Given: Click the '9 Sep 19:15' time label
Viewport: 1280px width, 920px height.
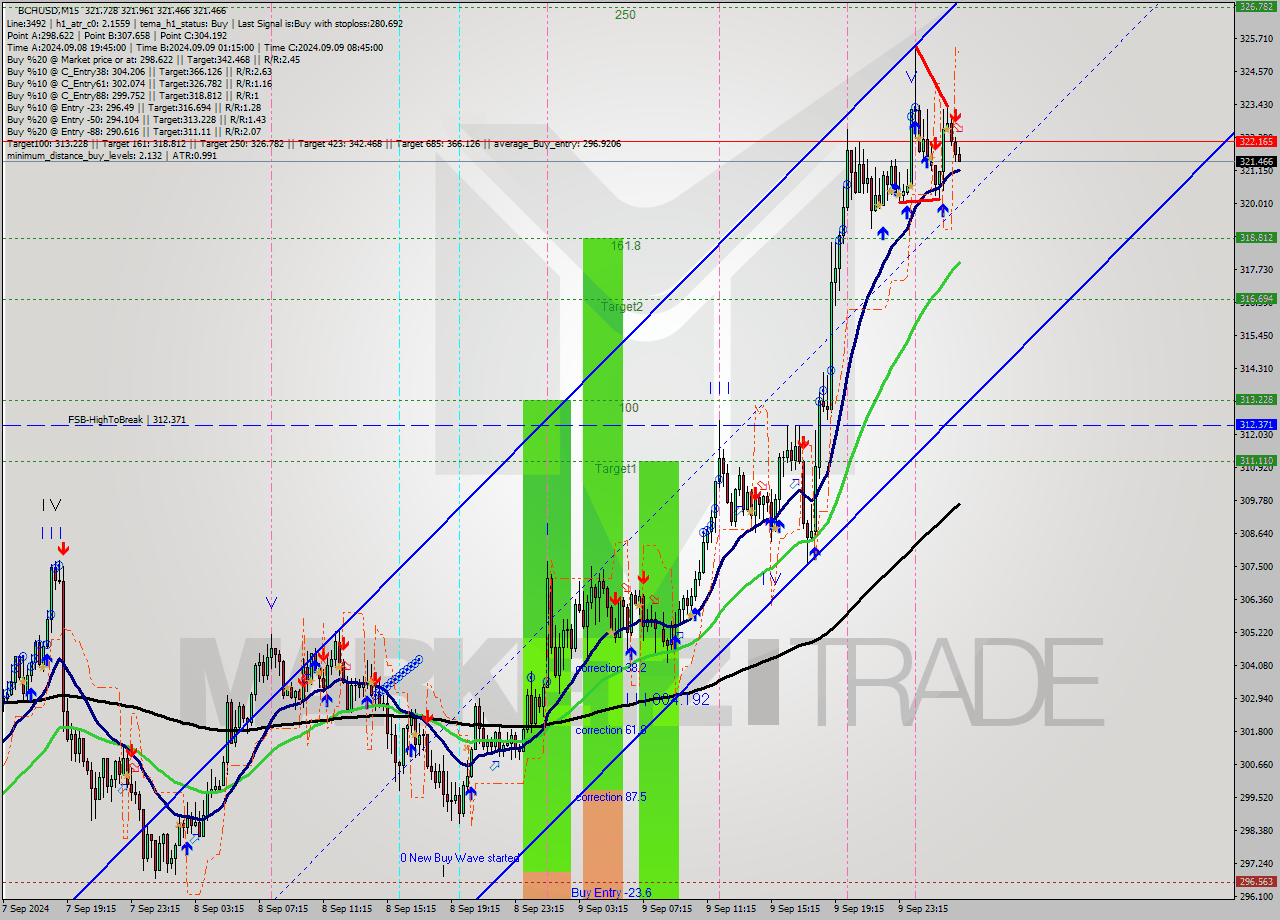Looking at the screenshot, I should (860, 910).
